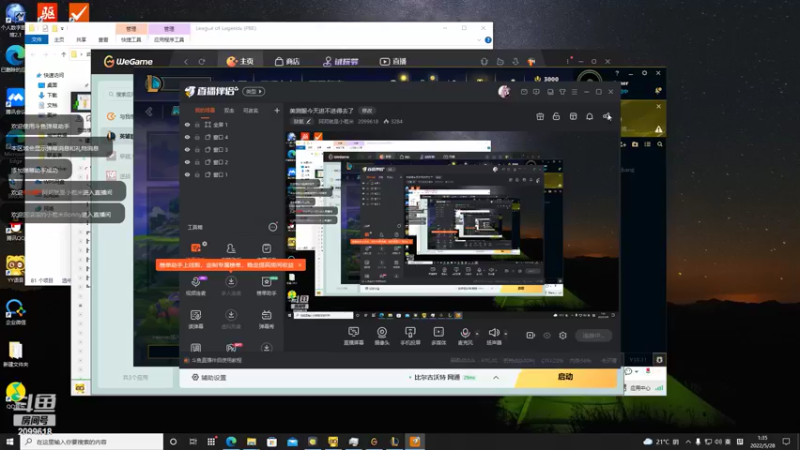Open toolbox more-options circle icon
This screenshot has width=800, height=450.
click(x=273, y=227)
